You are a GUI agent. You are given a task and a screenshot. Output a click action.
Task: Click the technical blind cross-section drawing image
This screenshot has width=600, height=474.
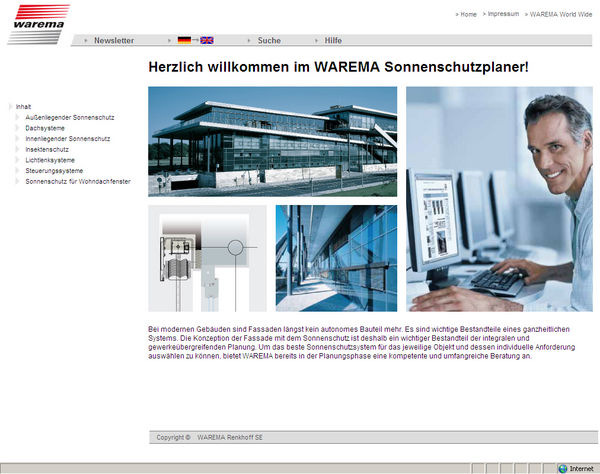207,258
